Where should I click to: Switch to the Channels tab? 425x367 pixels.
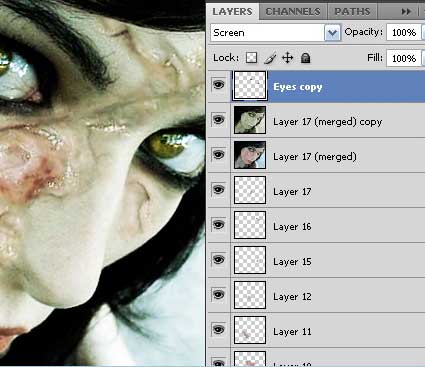293,12
